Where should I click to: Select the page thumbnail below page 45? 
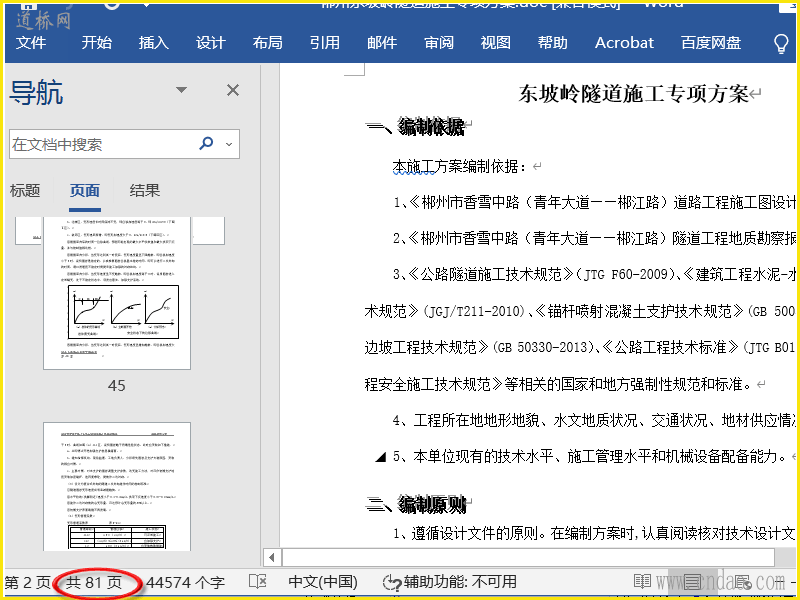click(x=117, y=486)
